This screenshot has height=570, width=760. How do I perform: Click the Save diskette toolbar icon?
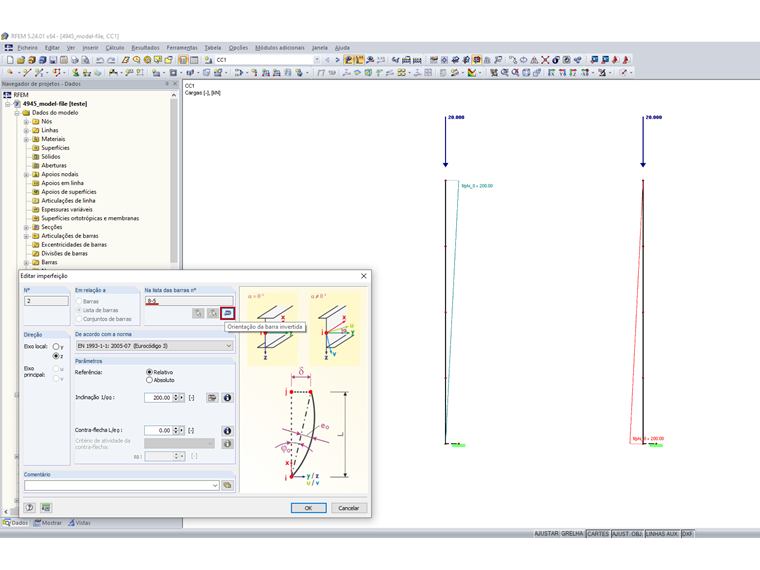pyautogui.click(x=53, y=60)
